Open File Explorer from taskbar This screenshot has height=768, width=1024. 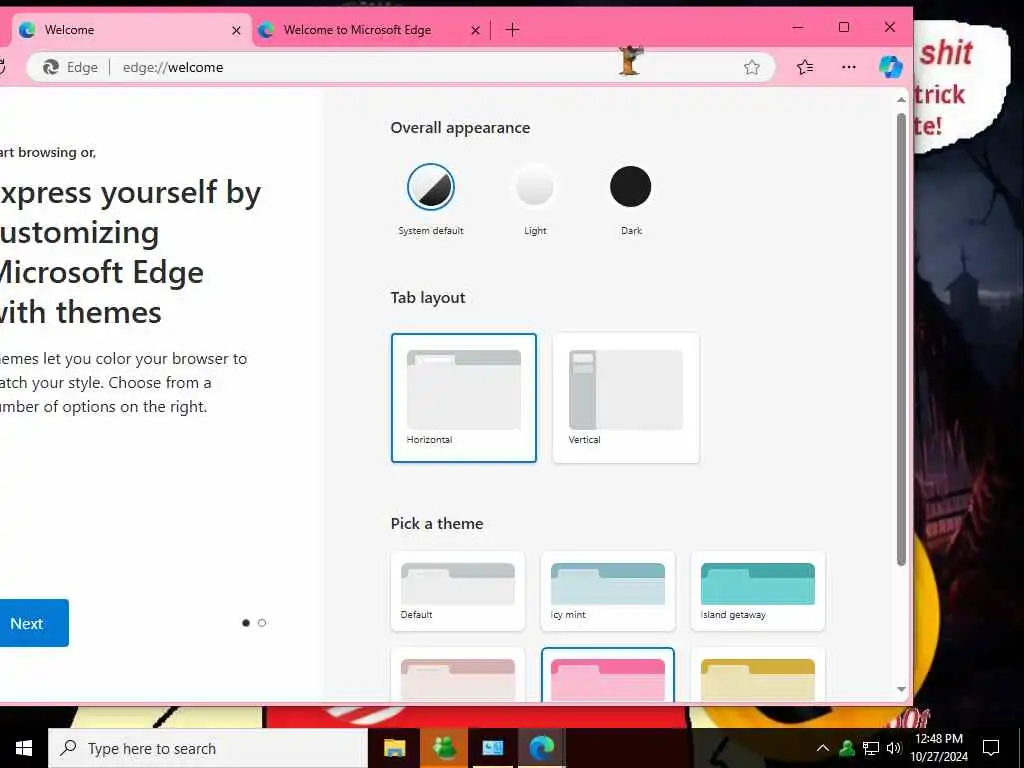point(394,748)
